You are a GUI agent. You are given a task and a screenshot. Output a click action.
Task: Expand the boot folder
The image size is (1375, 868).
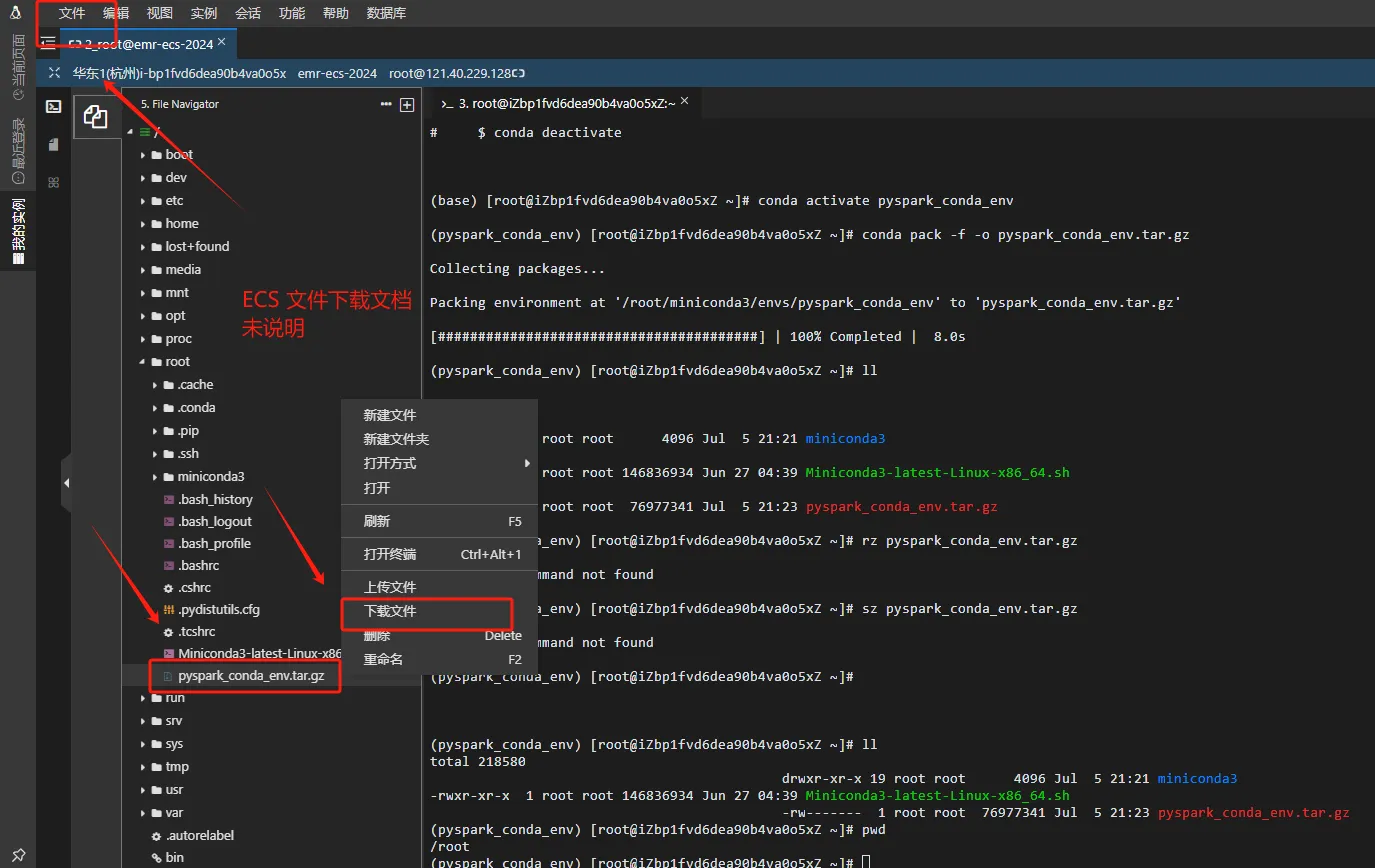(143, 155)
